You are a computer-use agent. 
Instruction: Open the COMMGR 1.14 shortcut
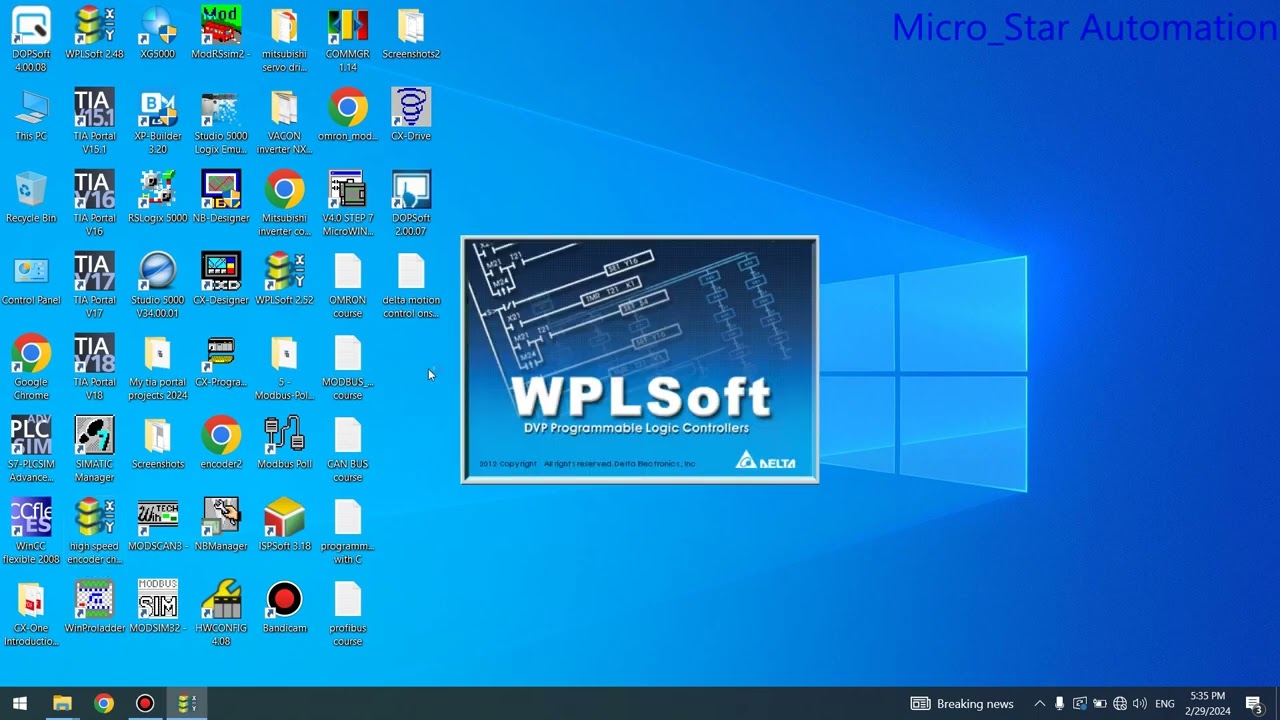coord(348,38)
